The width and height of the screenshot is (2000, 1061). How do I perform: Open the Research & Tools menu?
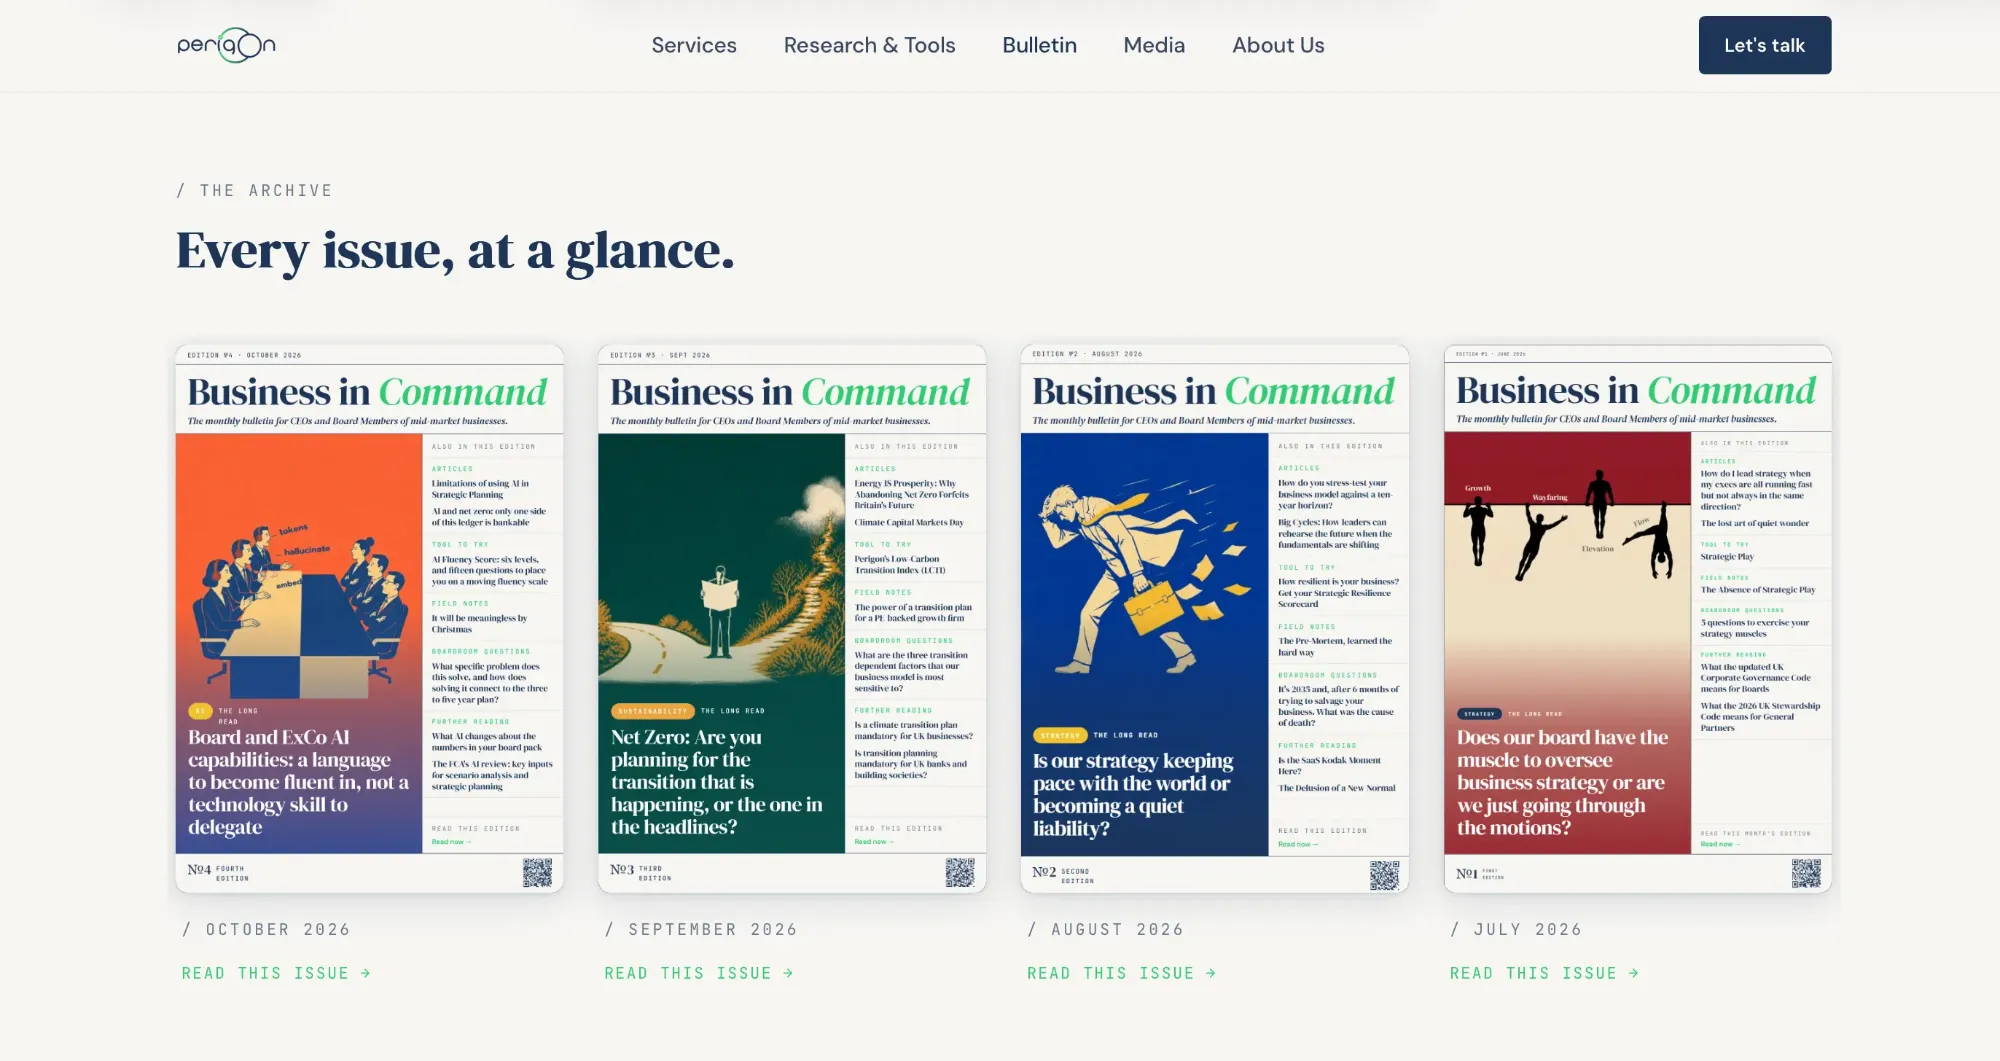pos(869,45)
